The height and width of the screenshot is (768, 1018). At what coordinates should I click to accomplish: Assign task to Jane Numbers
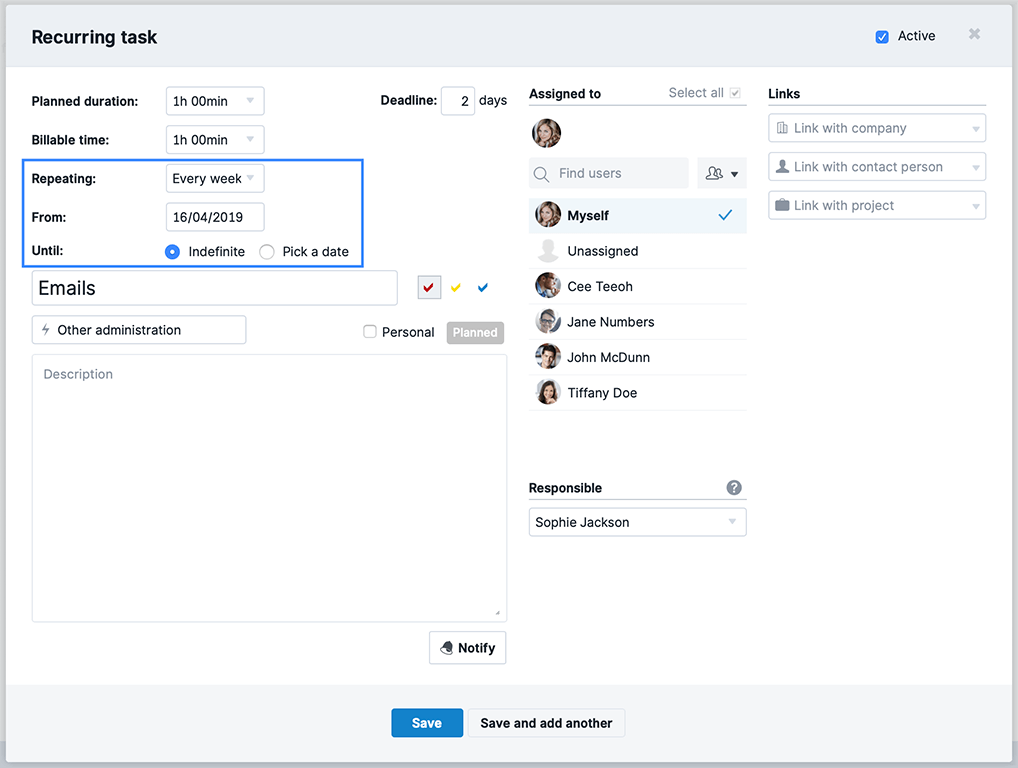638,322
